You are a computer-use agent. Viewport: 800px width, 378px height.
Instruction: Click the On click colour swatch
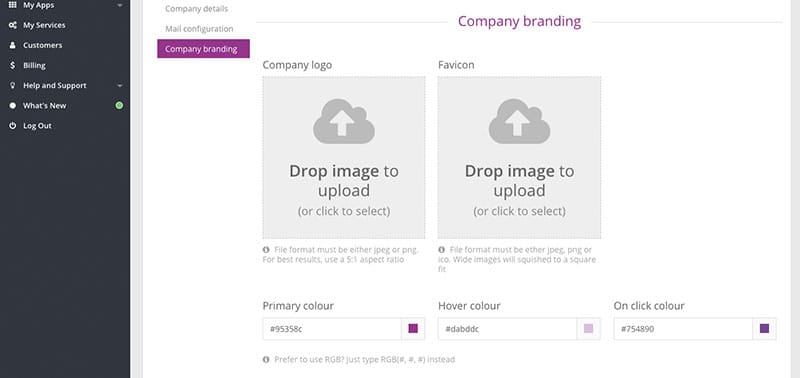point(764,329)
